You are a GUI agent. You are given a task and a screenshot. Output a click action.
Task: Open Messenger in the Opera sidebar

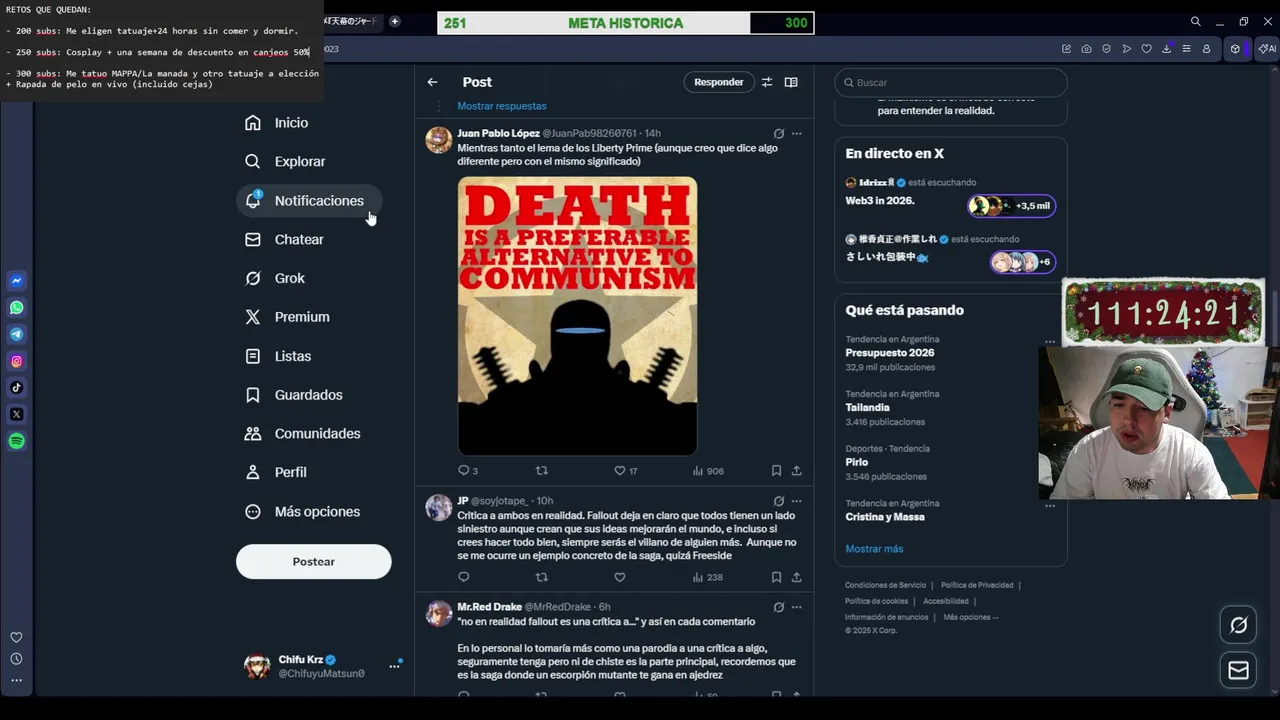[16, 281]
